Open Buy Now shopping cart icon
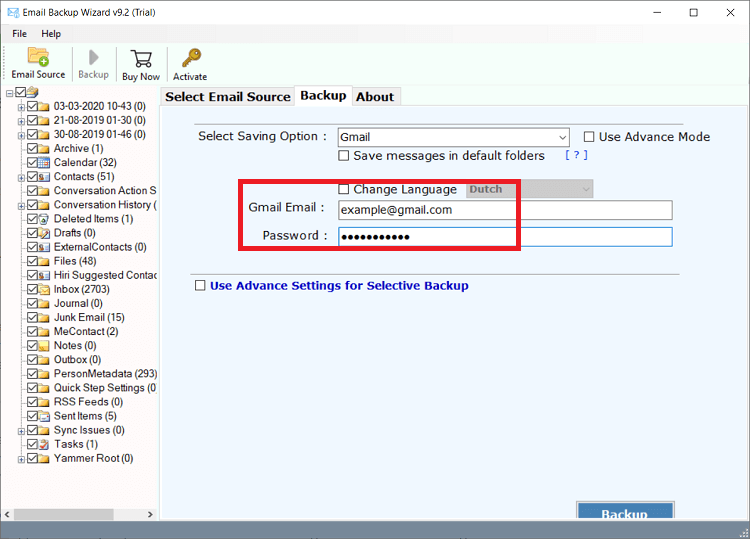Screen dimensions: 750x539 click(x=141, y=59)
